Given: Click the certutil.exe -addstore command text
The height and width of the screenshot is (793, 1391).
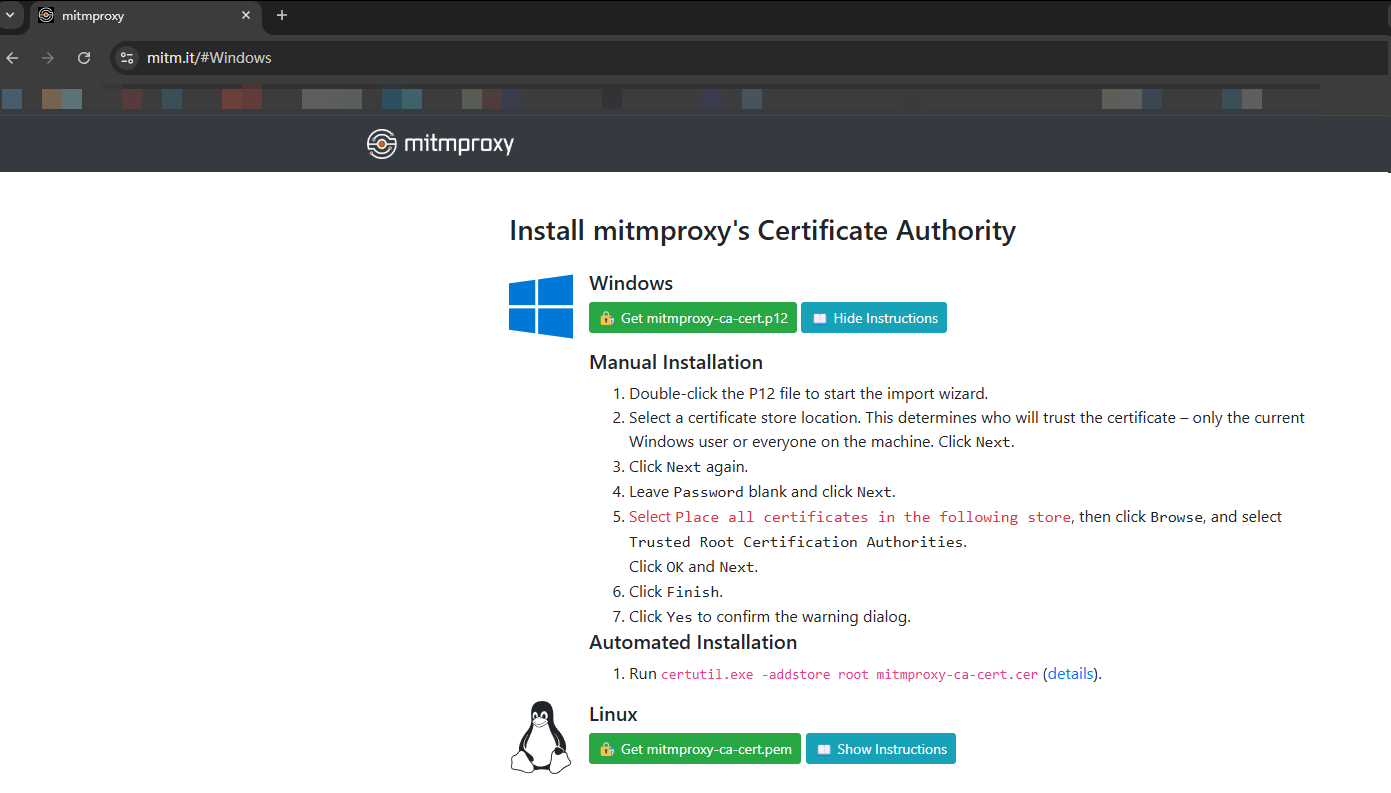Looking at the screenshot, I should click(x=849, y=674).
